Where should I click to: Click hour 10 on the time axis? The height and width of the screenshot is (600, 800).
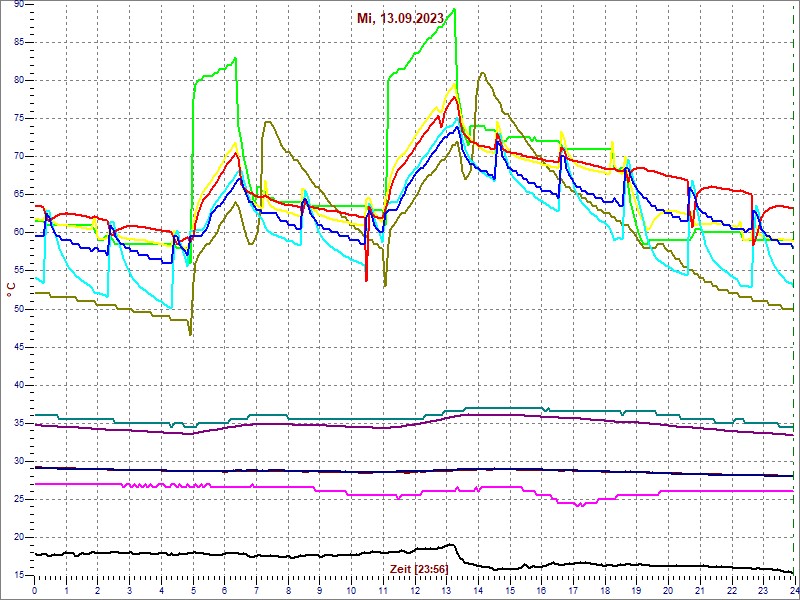tap(352, 590)
